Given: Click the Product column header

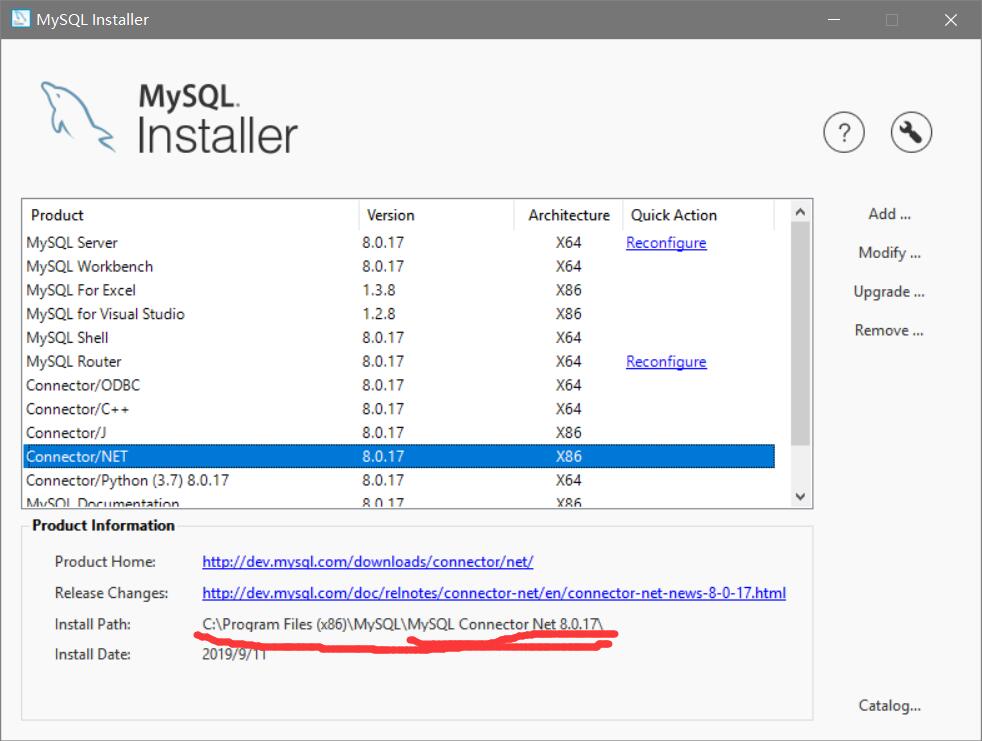Looking at the screenshot, I should (57, 215).
